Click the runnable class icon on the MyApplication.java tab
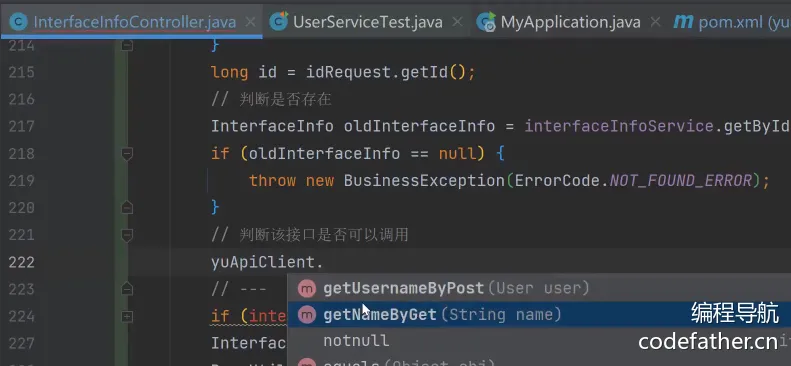791x366 pixels. [486, 22]
